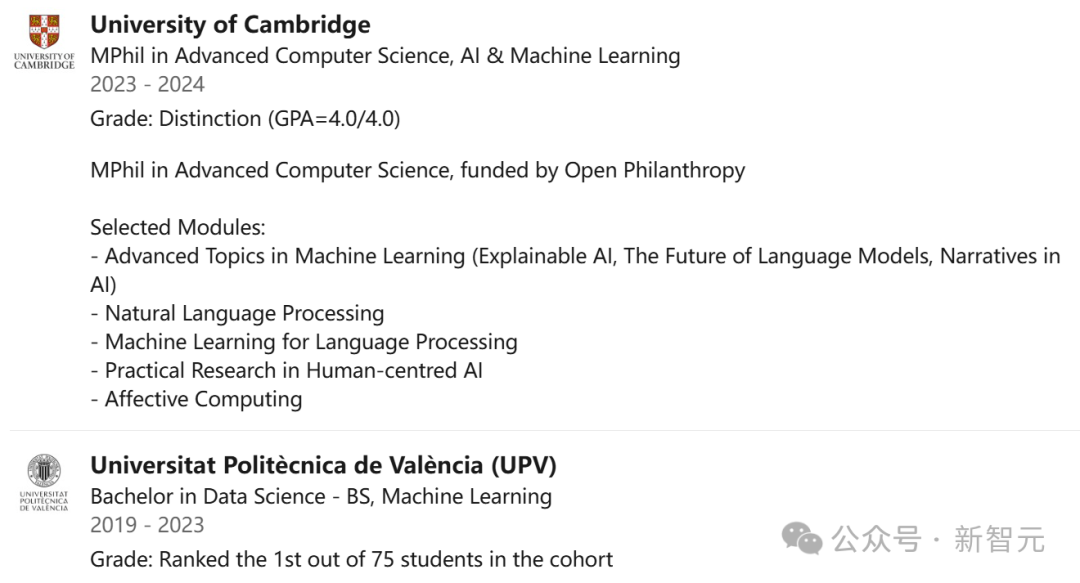Click the Selected Modules label
This screenshot has width=1080, height=583.
click(177, 227)
